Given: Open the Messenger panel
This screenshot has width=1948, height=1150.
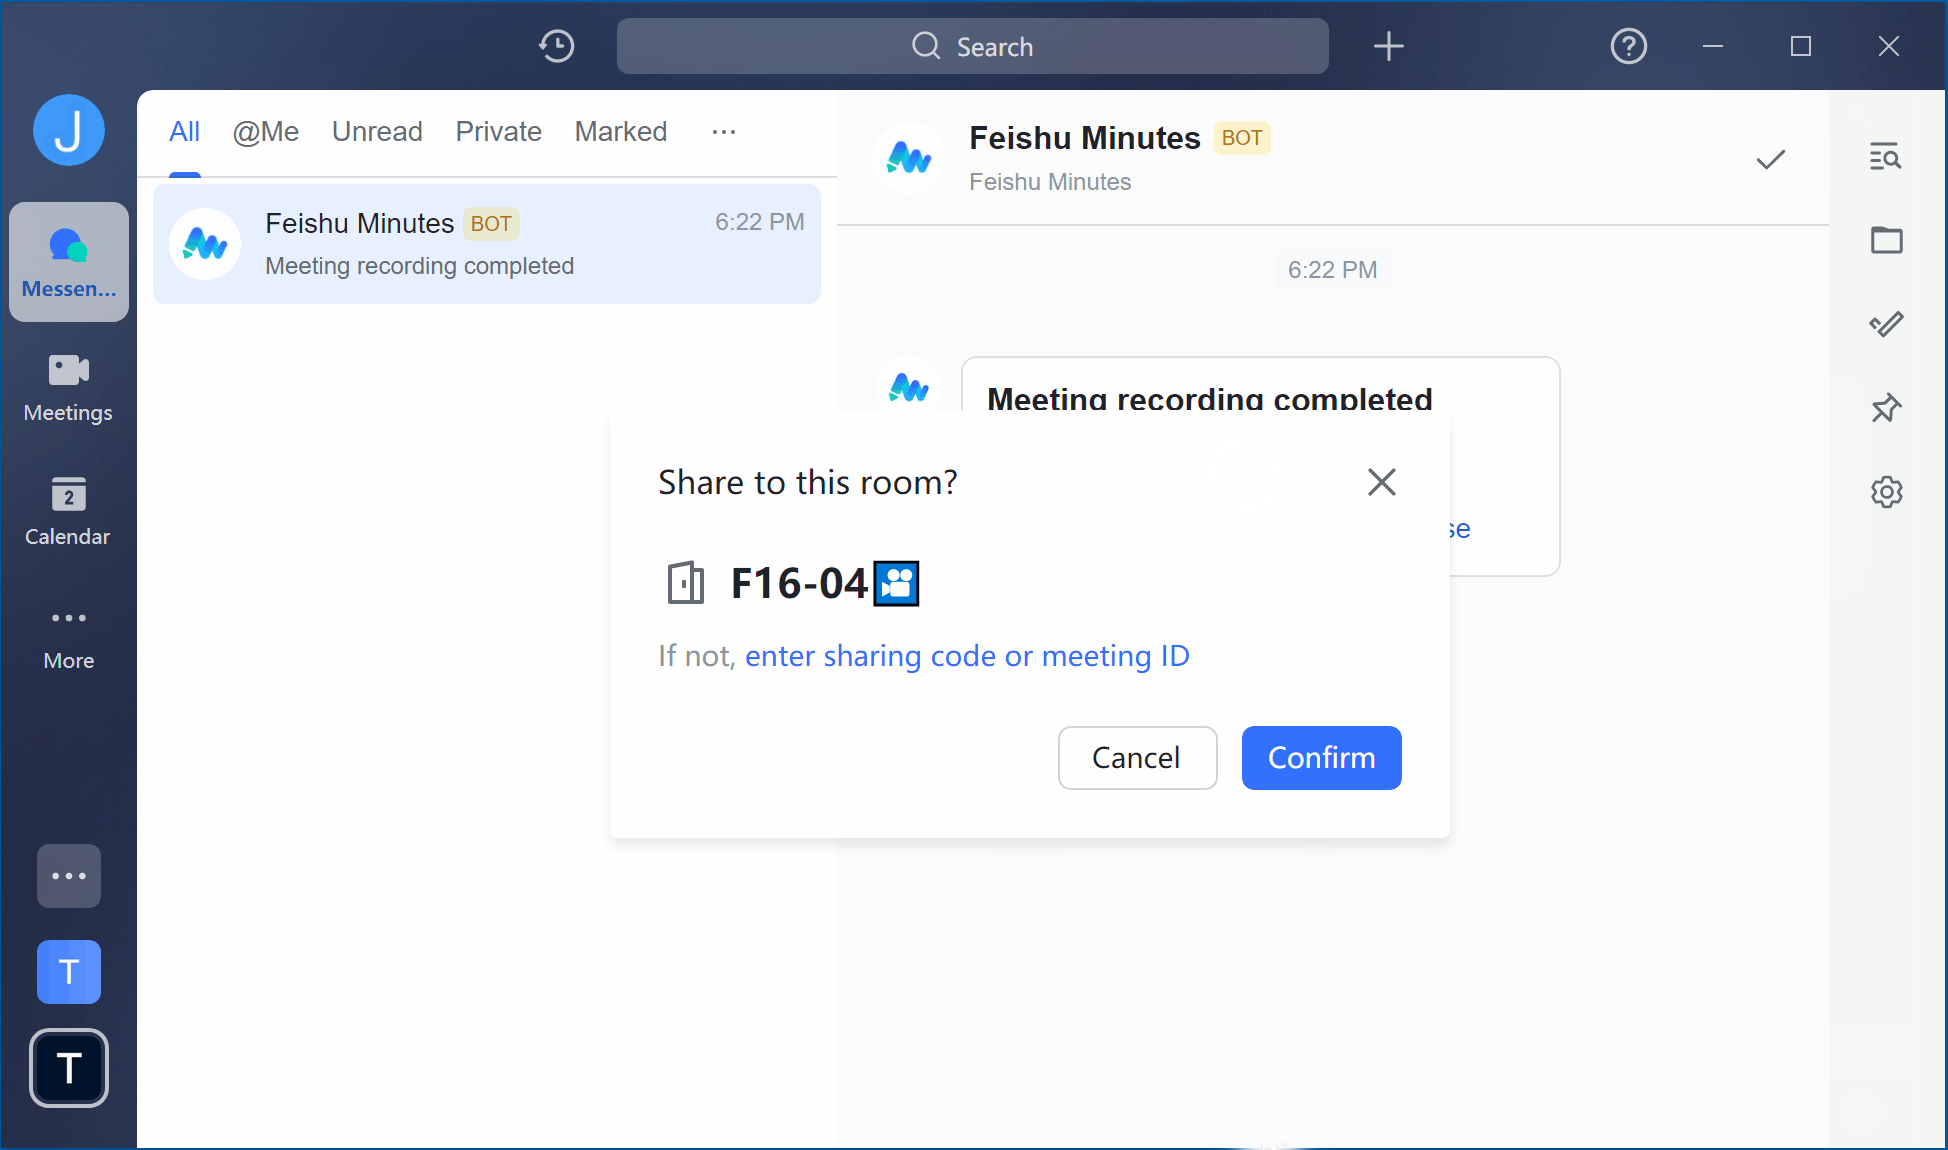Looking at the screenshot, I should 68,260.
